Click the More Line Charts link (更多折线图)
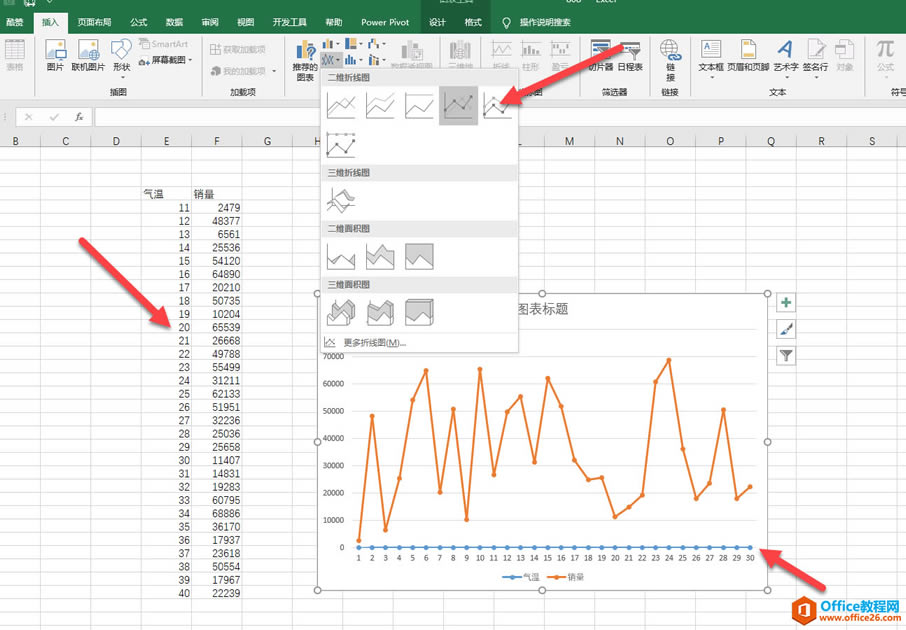 [372, 343]
